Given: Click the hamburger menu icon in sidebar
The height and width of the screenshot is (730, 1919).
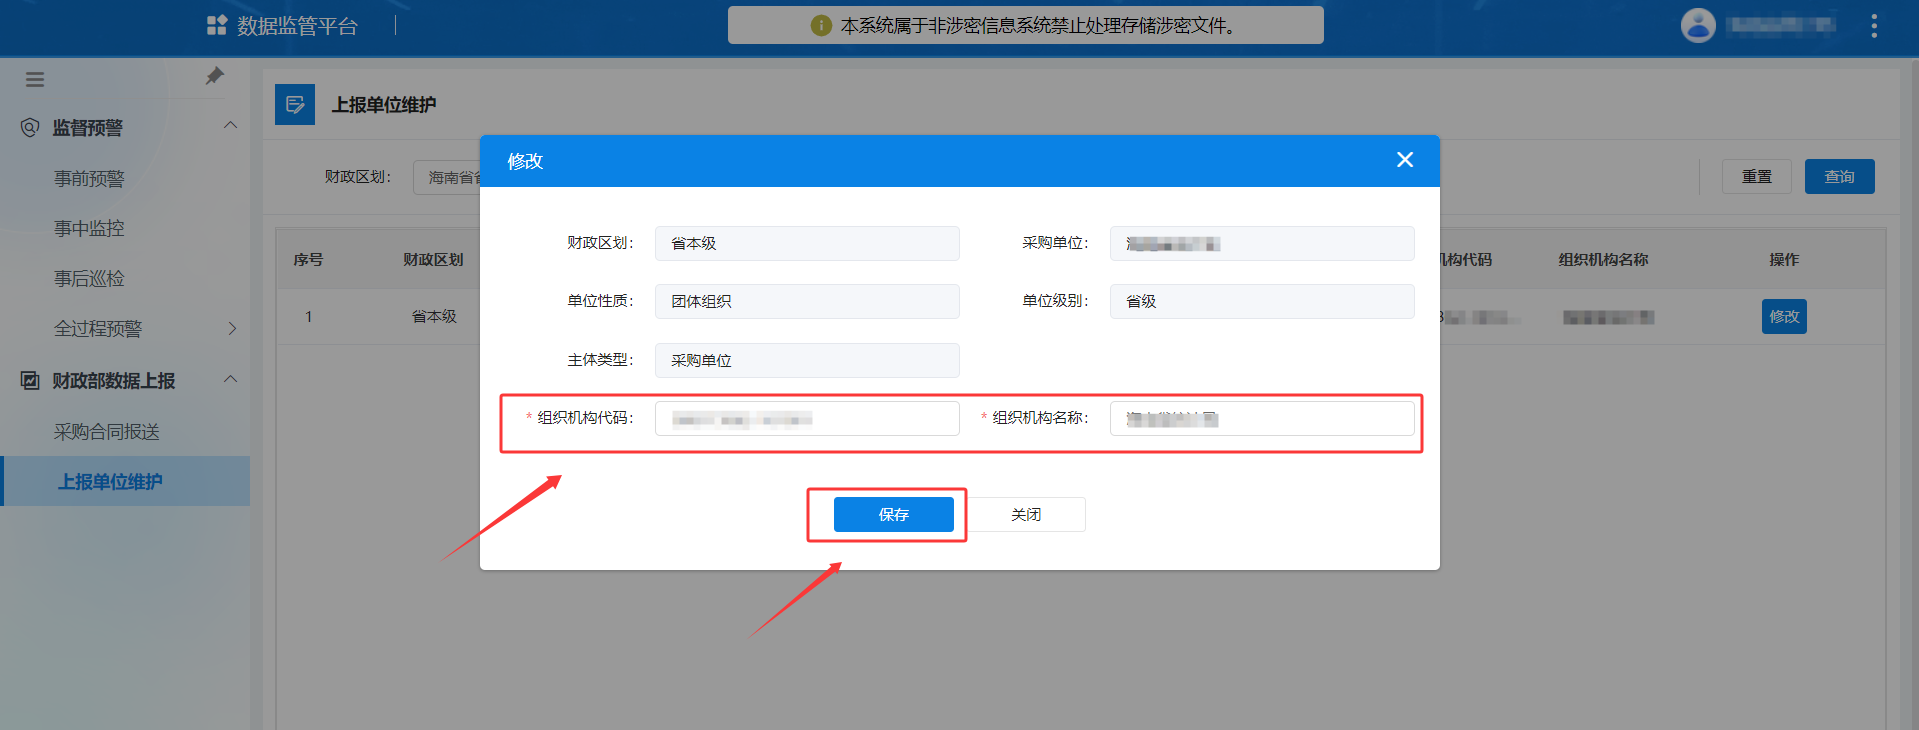Looking at the screenshot, I should [35, 80].
